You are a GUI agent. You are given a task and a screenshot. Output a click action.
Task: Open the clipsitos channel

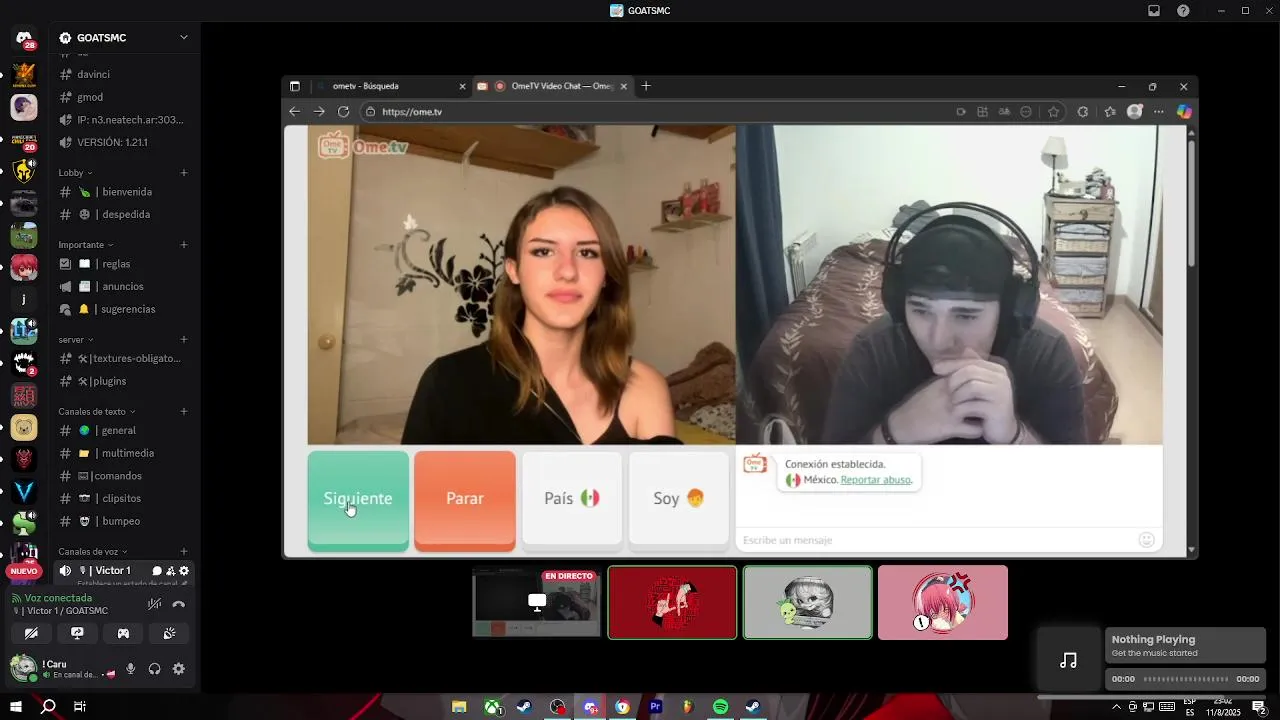pyautogui.click(x=123, y=499)
